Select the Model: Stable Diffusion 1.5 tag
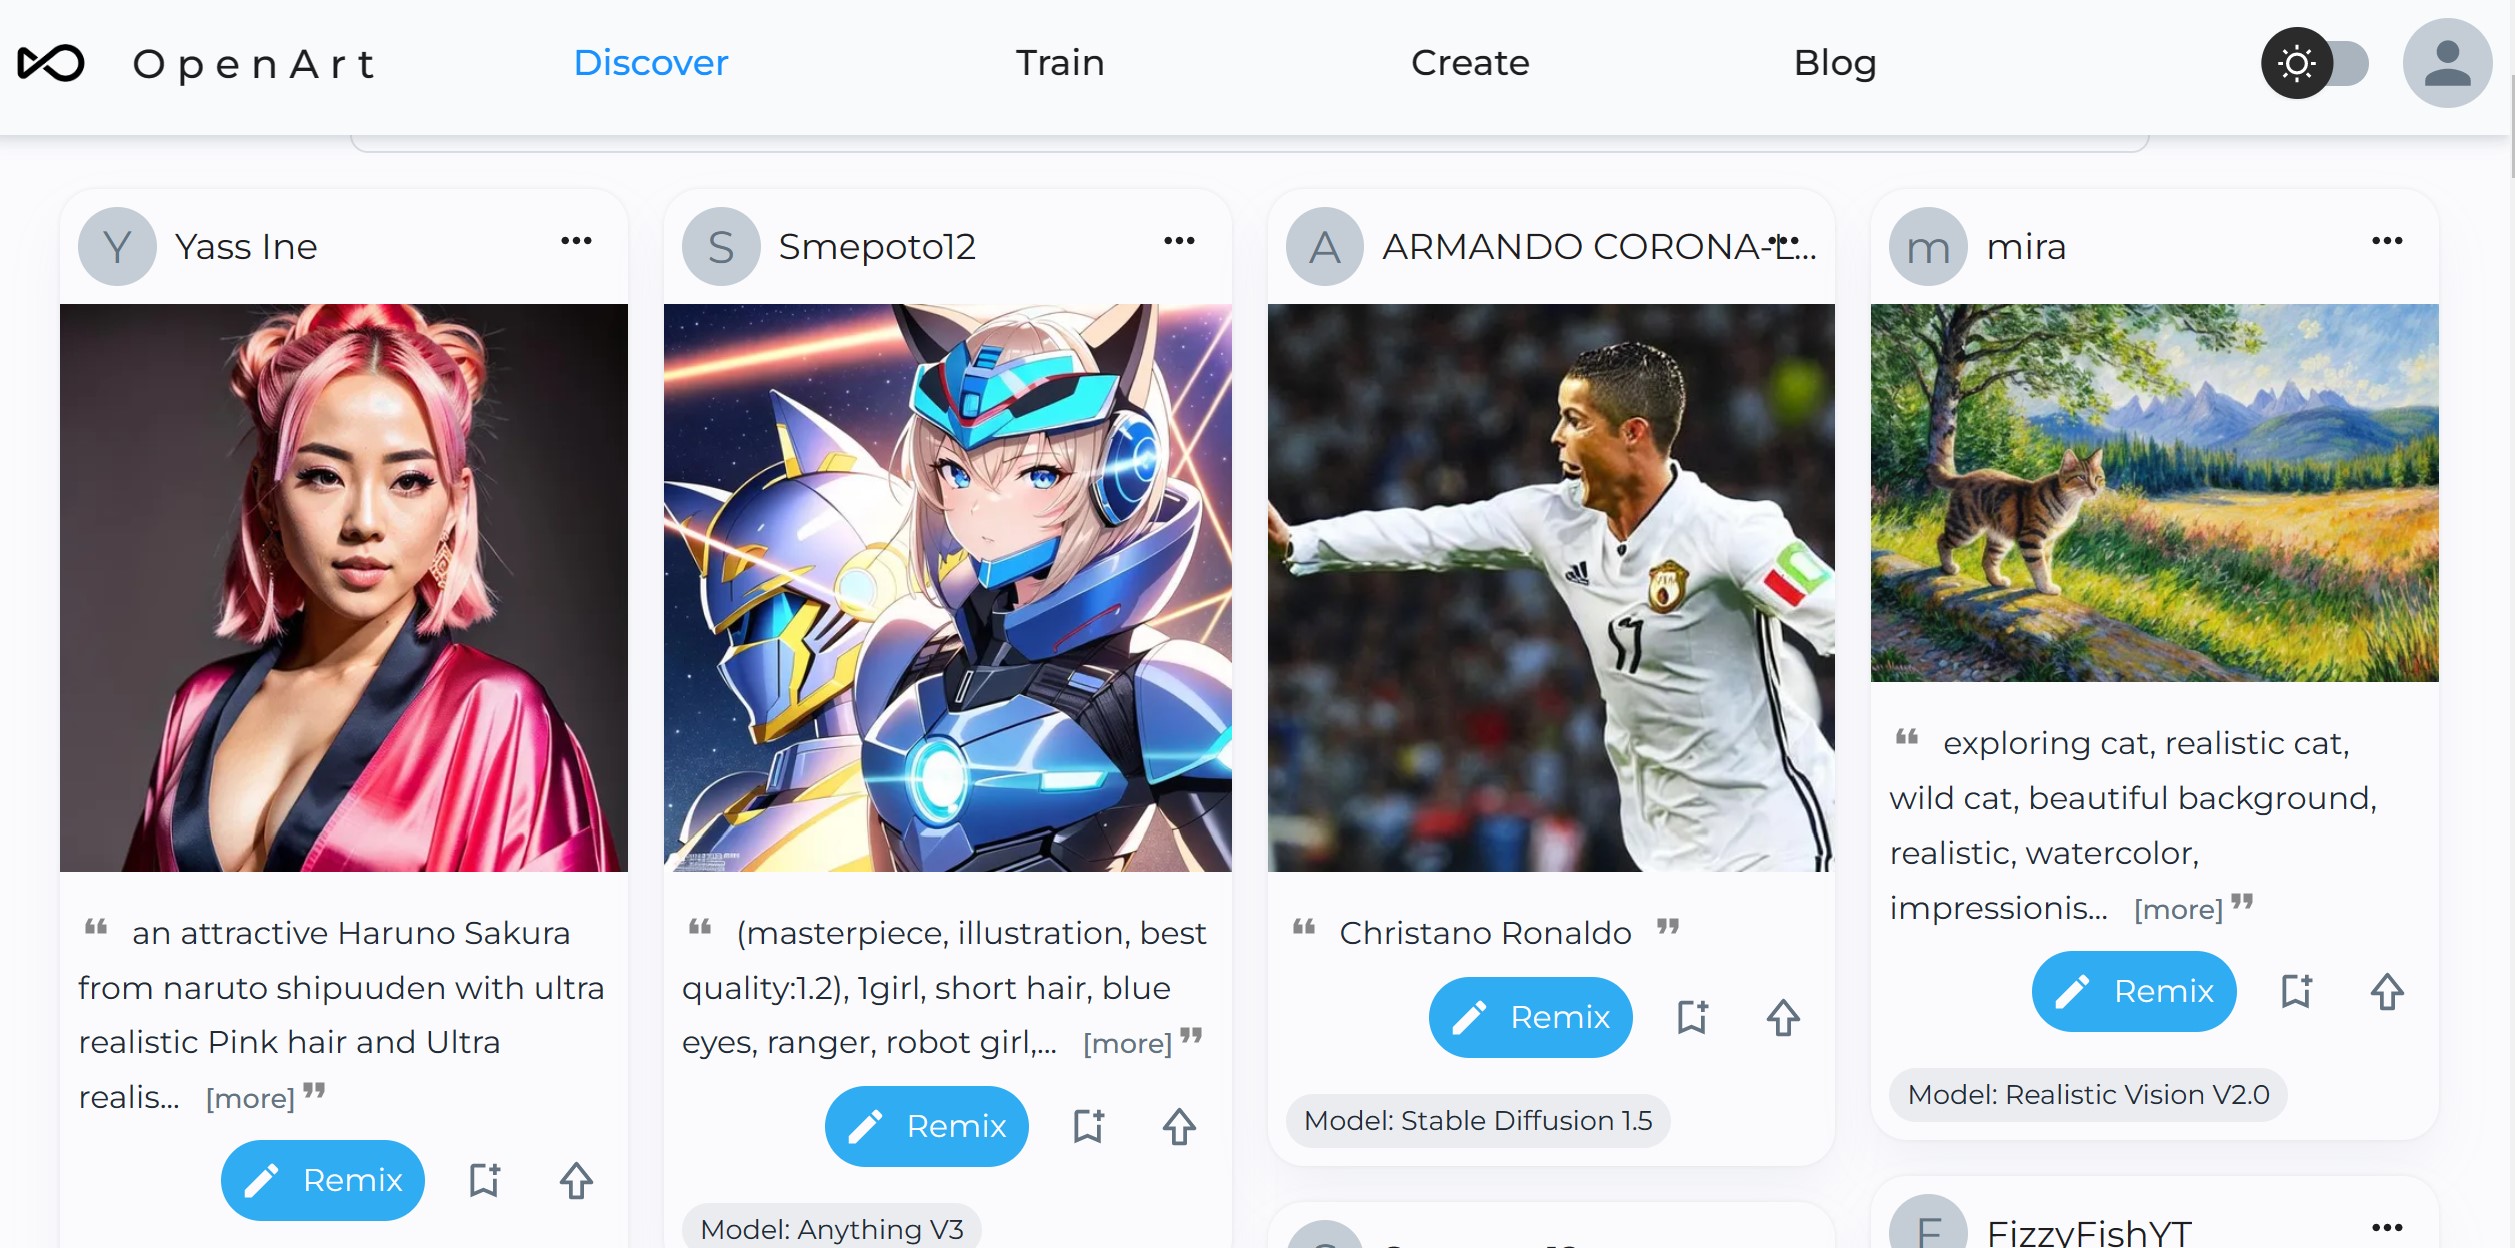This screenshot has height=1248, width=2515. click(1478, 1121)
